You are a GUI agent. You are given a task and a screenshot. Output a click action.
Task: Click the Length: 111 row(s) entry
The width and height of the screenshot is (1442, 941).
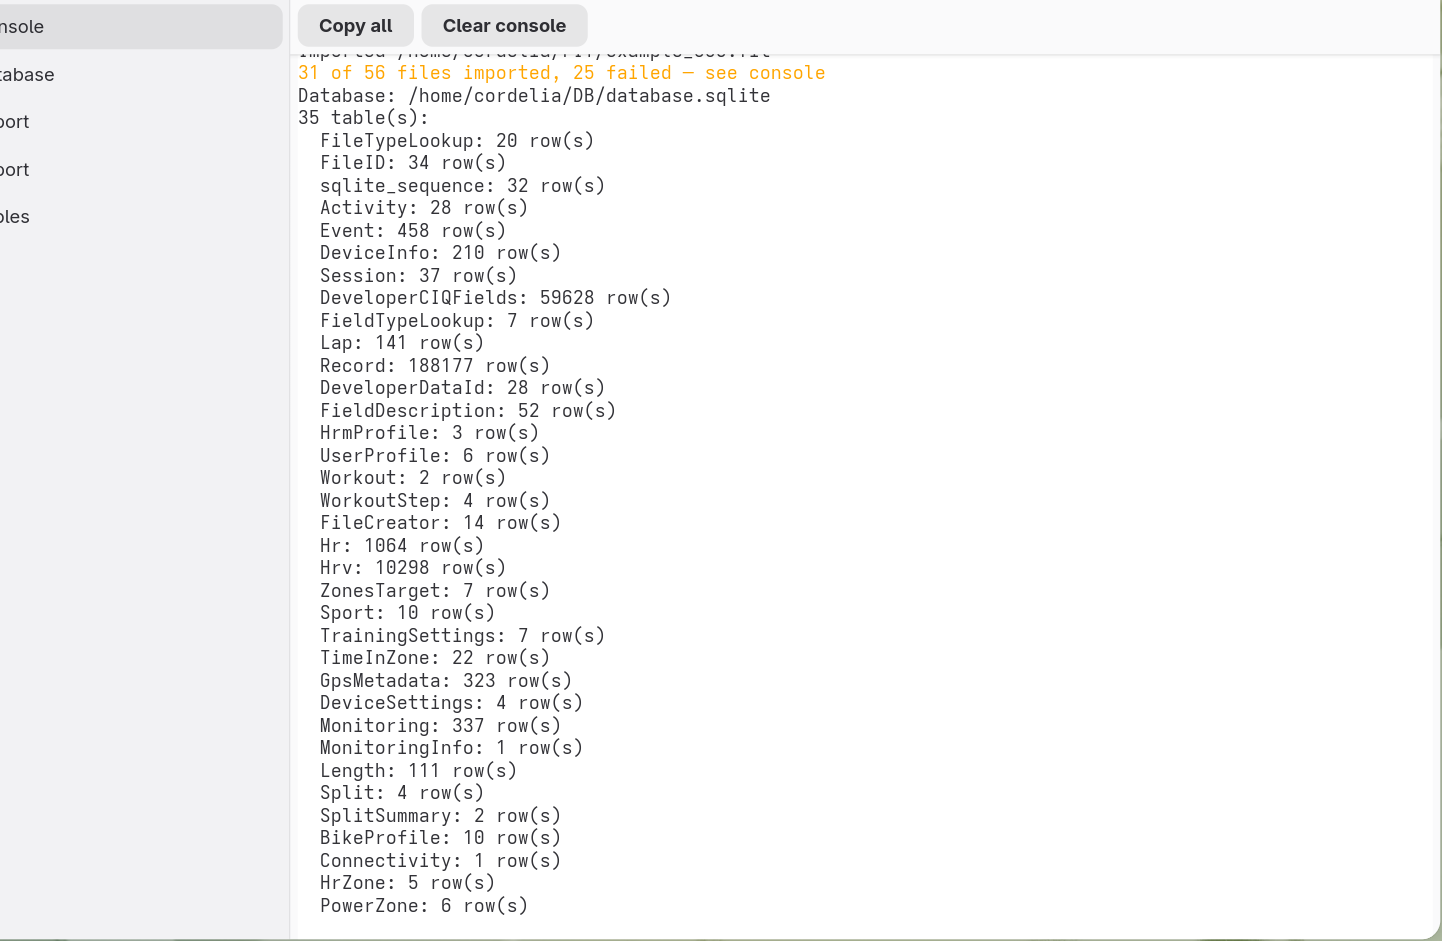pos(418,771)
